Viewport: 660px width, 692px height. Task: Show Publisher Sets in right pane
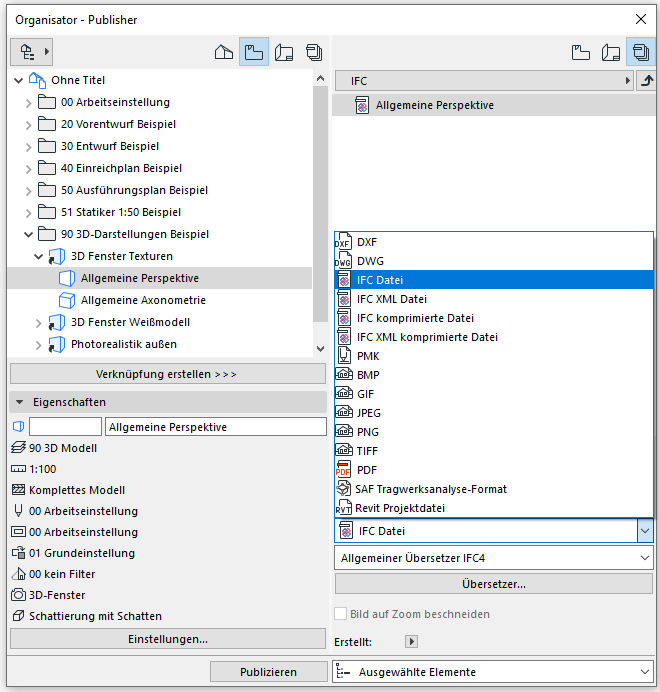click(x=641, y=52)
